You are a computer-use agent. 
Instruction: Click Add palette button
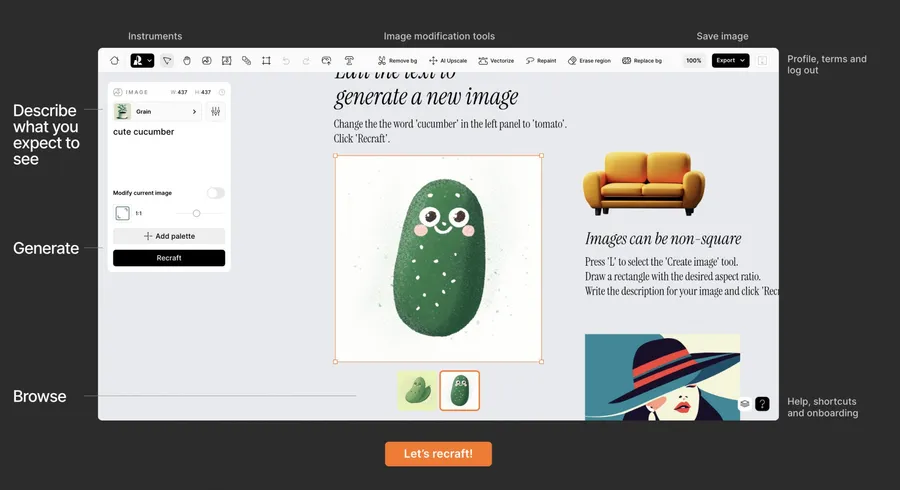coord(169,236)
